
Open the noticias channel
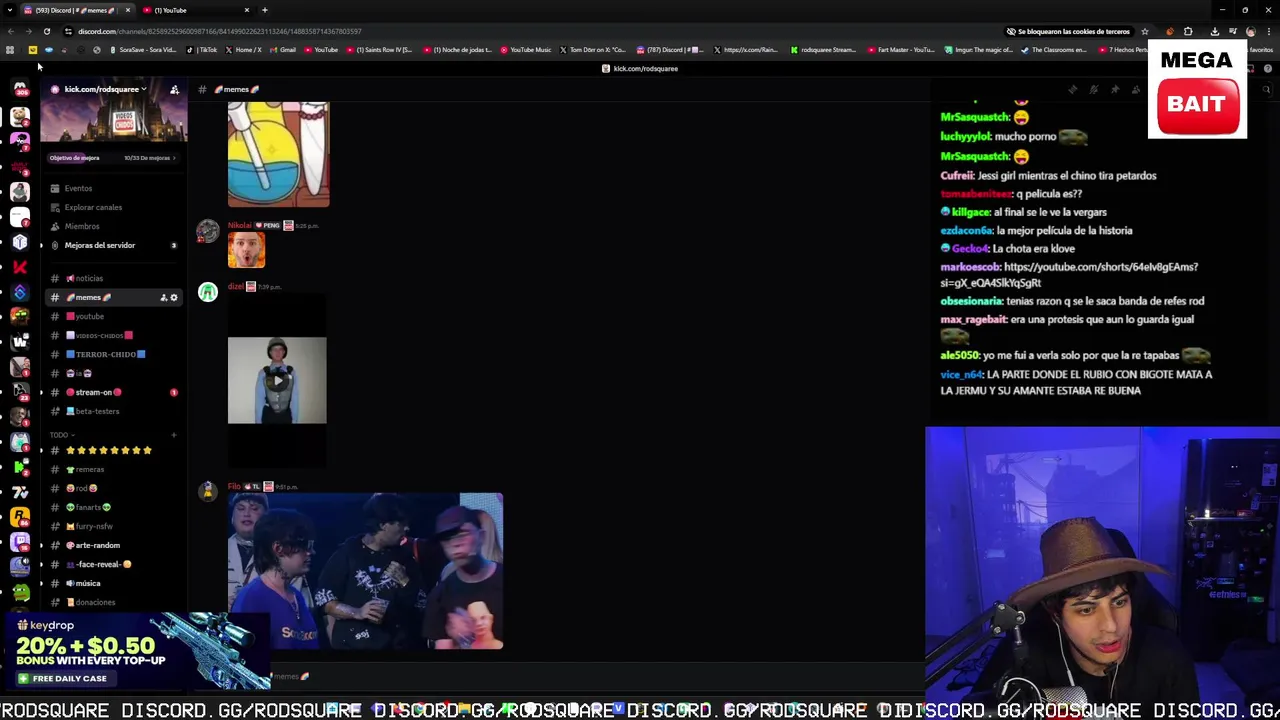(x=113, y=278)
